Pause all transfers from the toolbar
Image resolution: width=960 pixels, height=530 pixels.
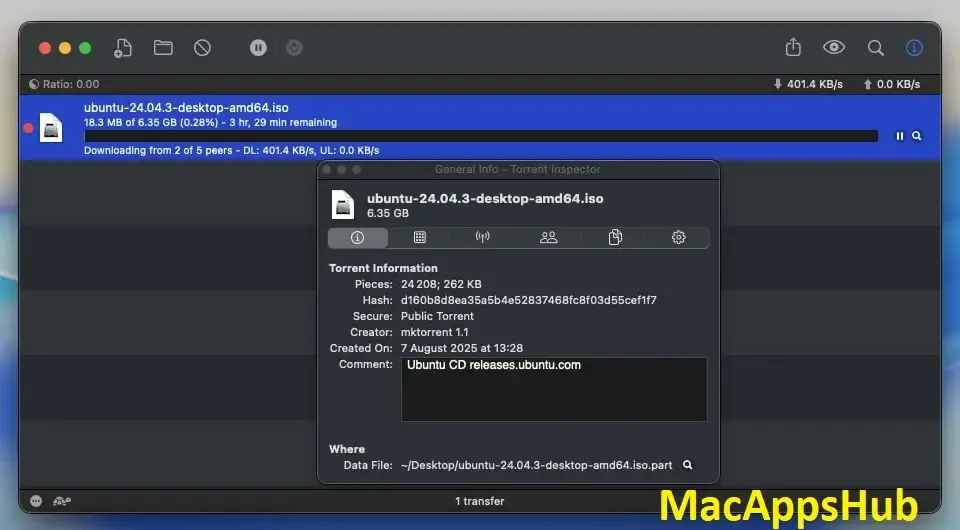coord(258,48)
